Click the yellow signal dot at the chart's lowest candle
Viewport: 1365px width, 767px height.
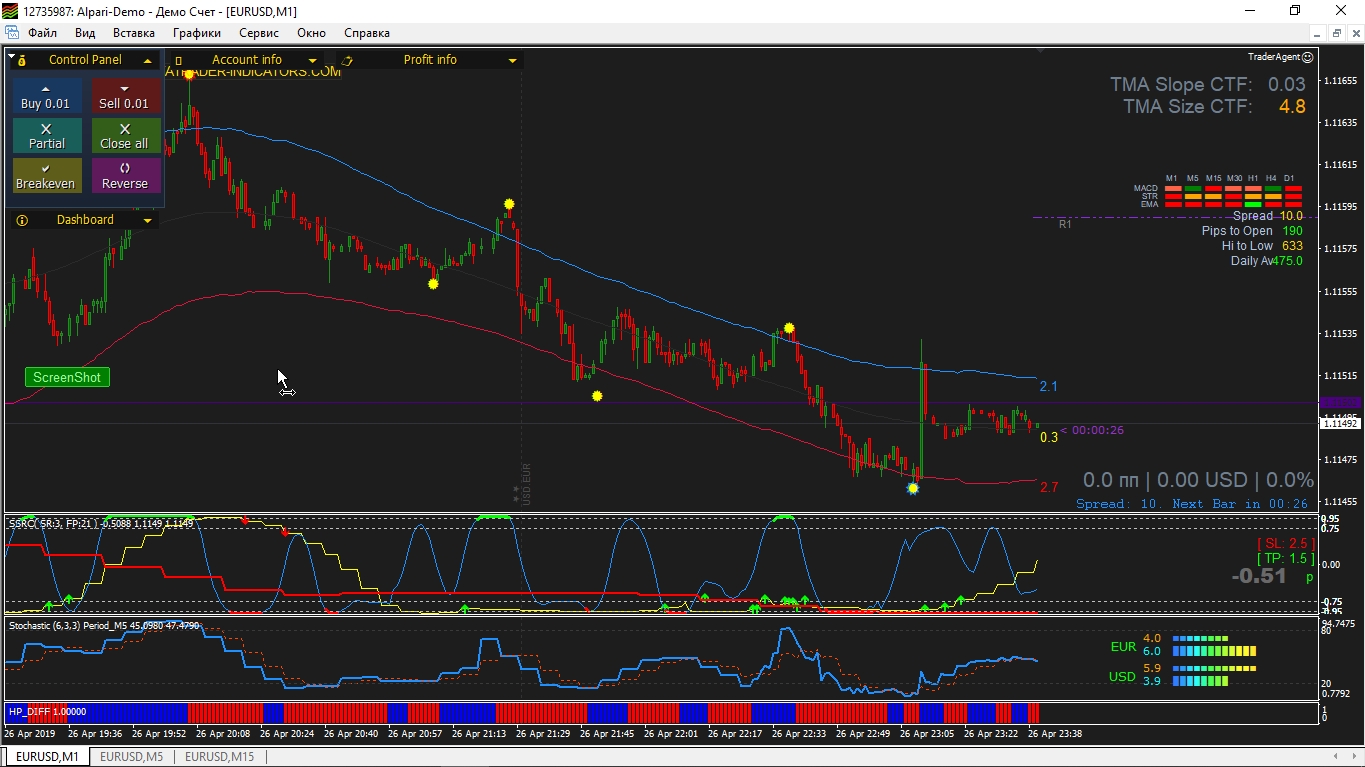(x=913, y=489)
